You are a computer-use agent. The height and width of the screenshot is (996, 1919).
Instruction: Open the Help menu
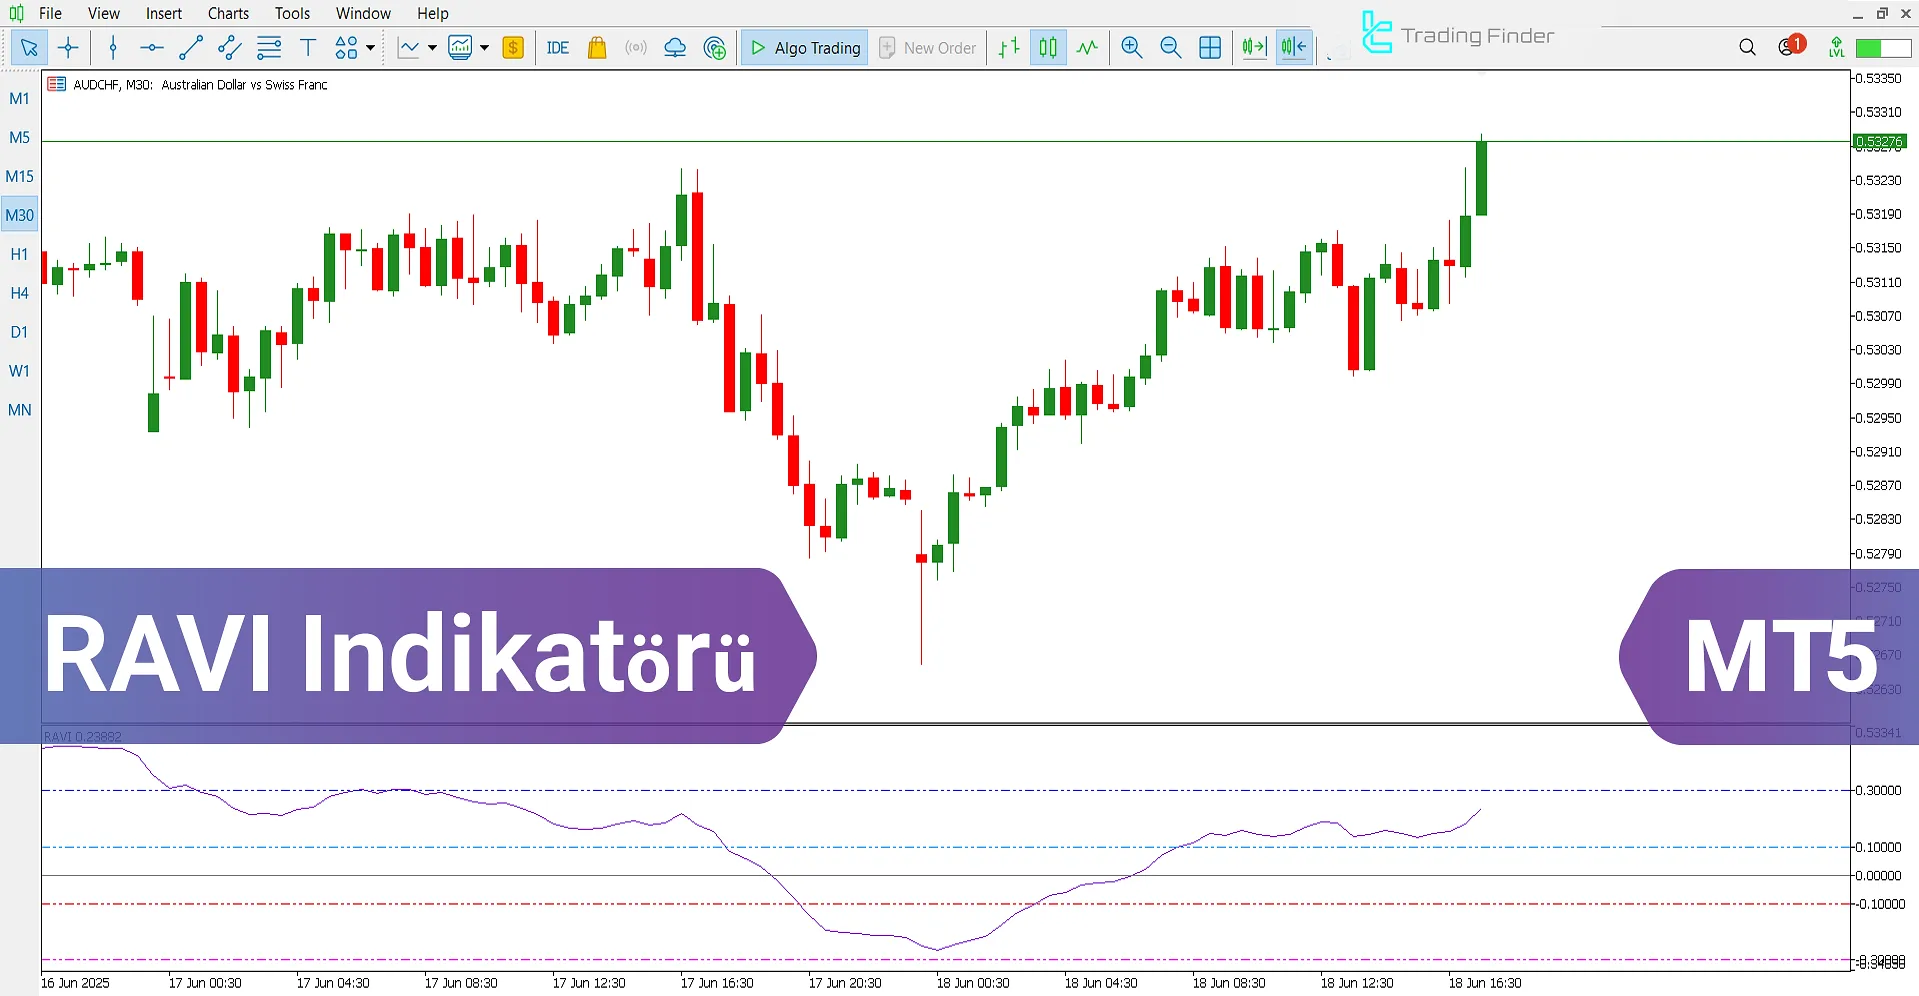[x=433, y=13]
